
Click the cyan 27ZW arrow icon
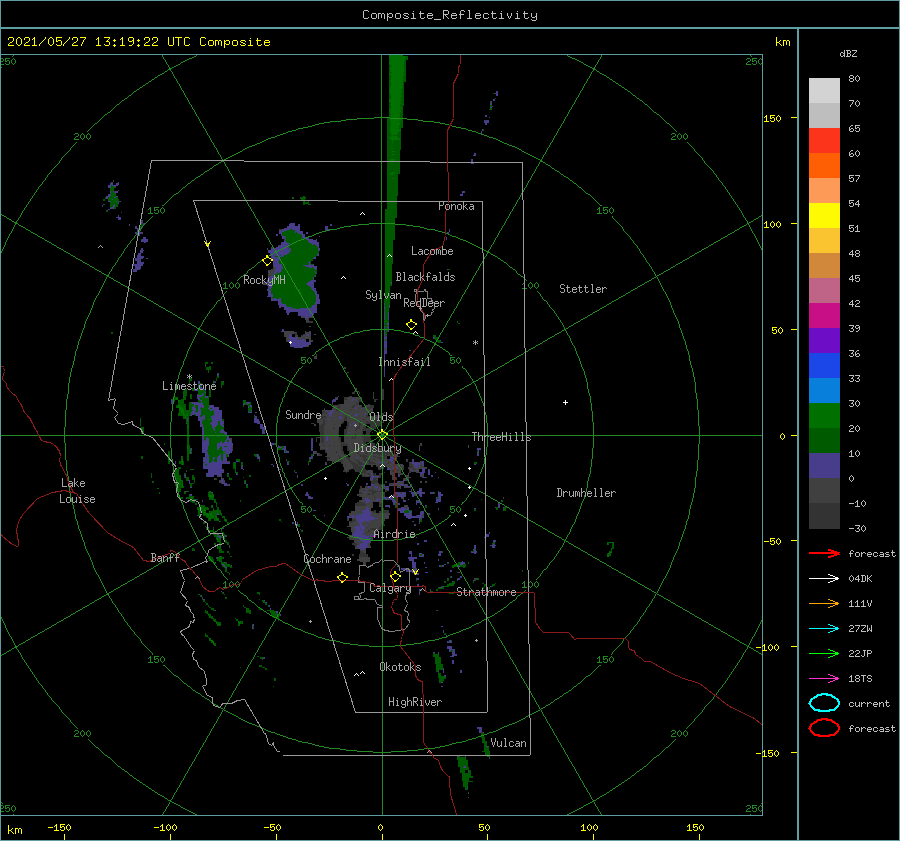coord(824,629)
